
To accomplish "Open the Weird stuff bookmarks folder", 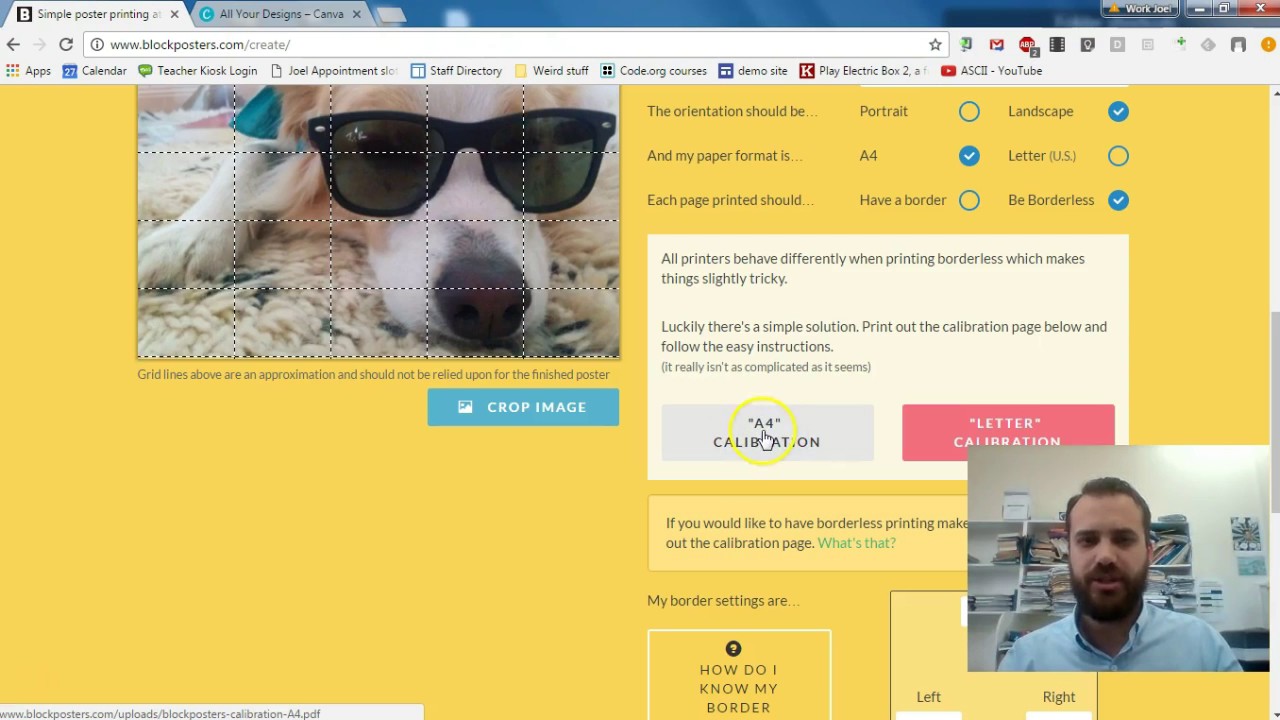I will (x=551, y=71).
